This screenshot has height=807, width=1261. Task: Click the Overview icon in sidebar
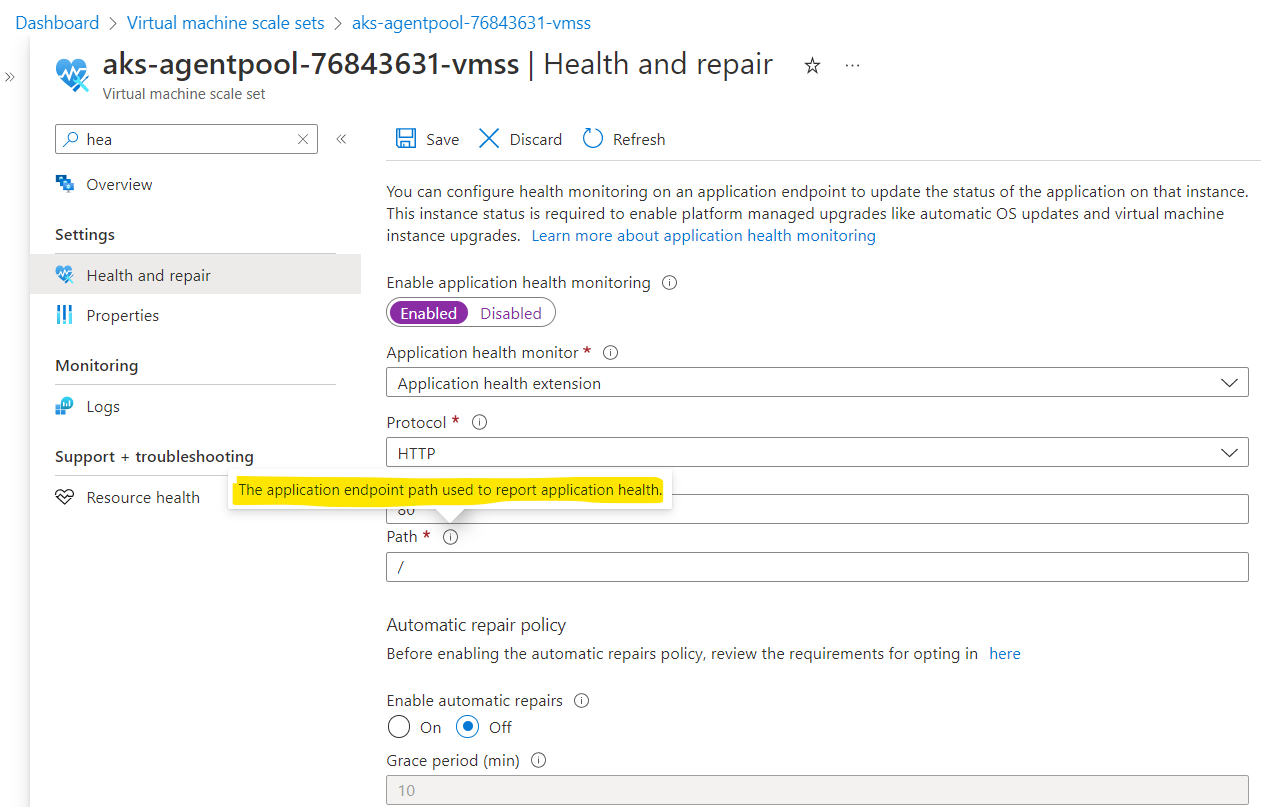(65, 184)
